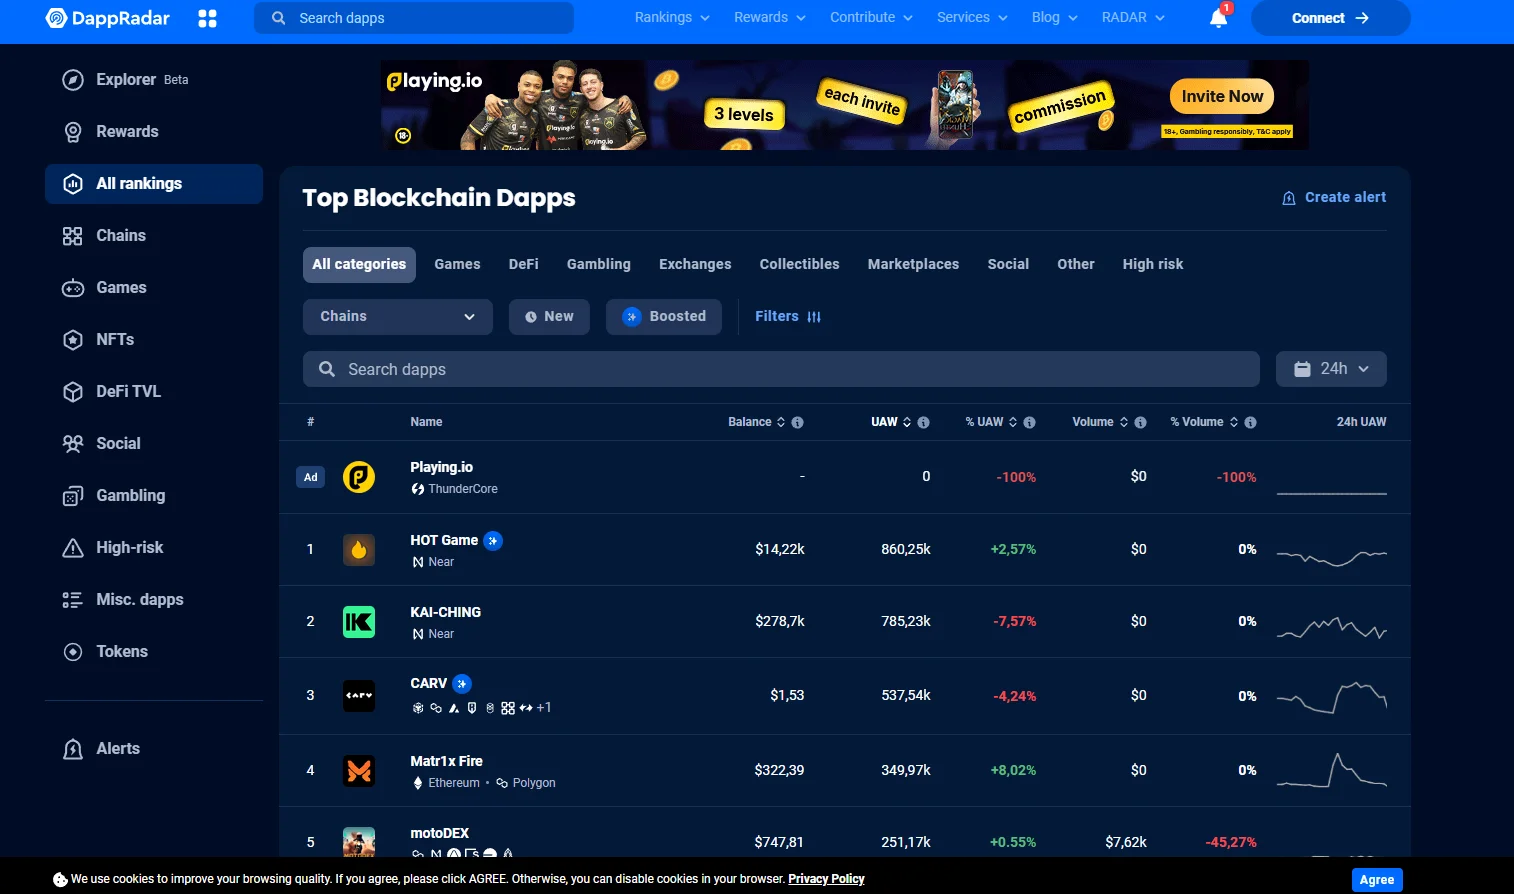Show info for the Balance column
The image size is (1514, 894).
tap(797, 423)
